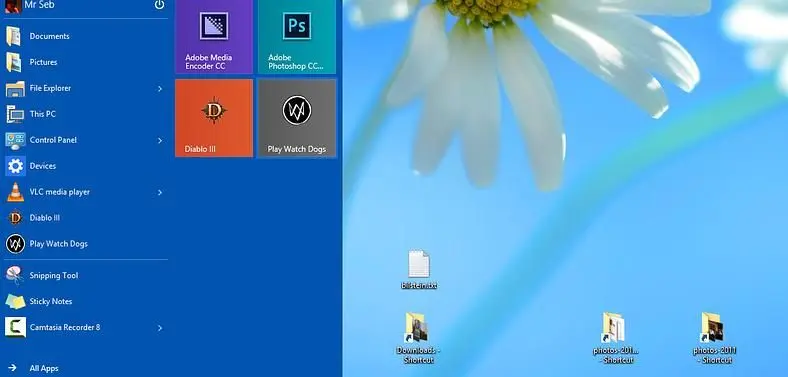The height and width of the screenshot is (377, 788).
Task: Launch the Diablo III orange tile
Action: pos(214,118)
